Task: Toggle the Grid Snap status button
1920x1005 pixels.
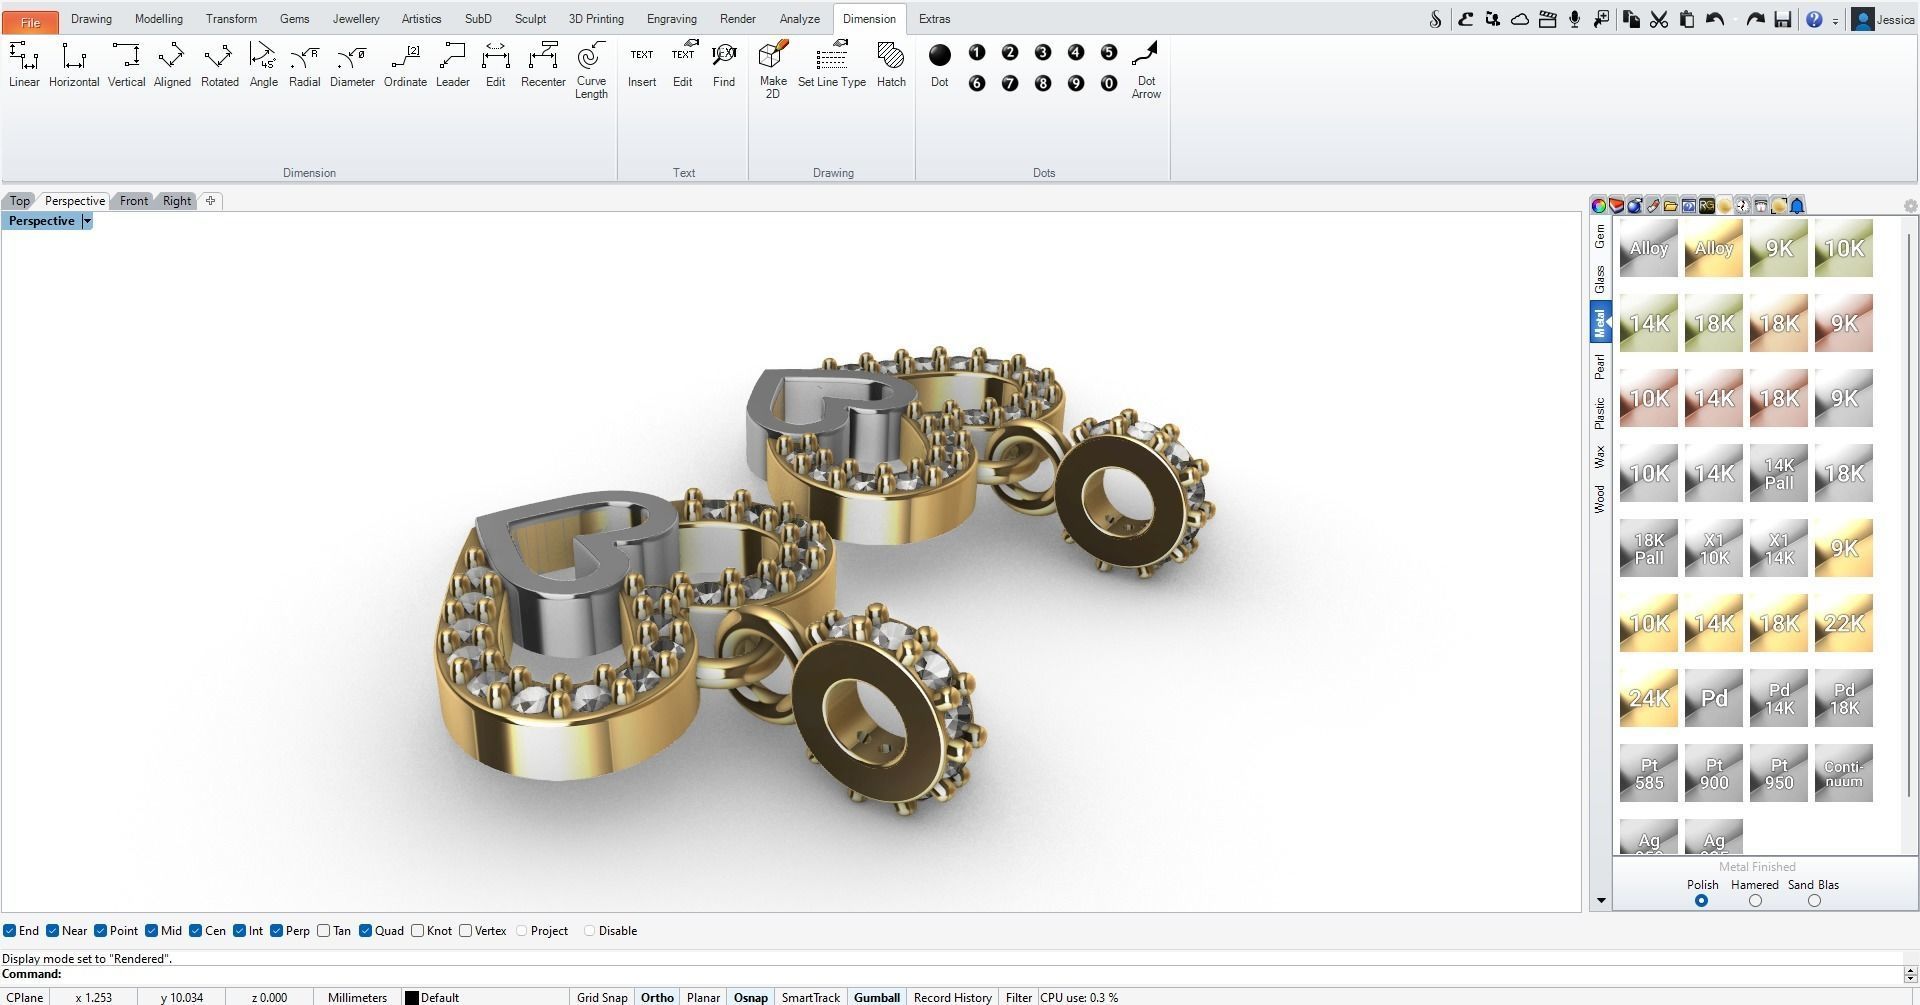Action: pos(602,997)
